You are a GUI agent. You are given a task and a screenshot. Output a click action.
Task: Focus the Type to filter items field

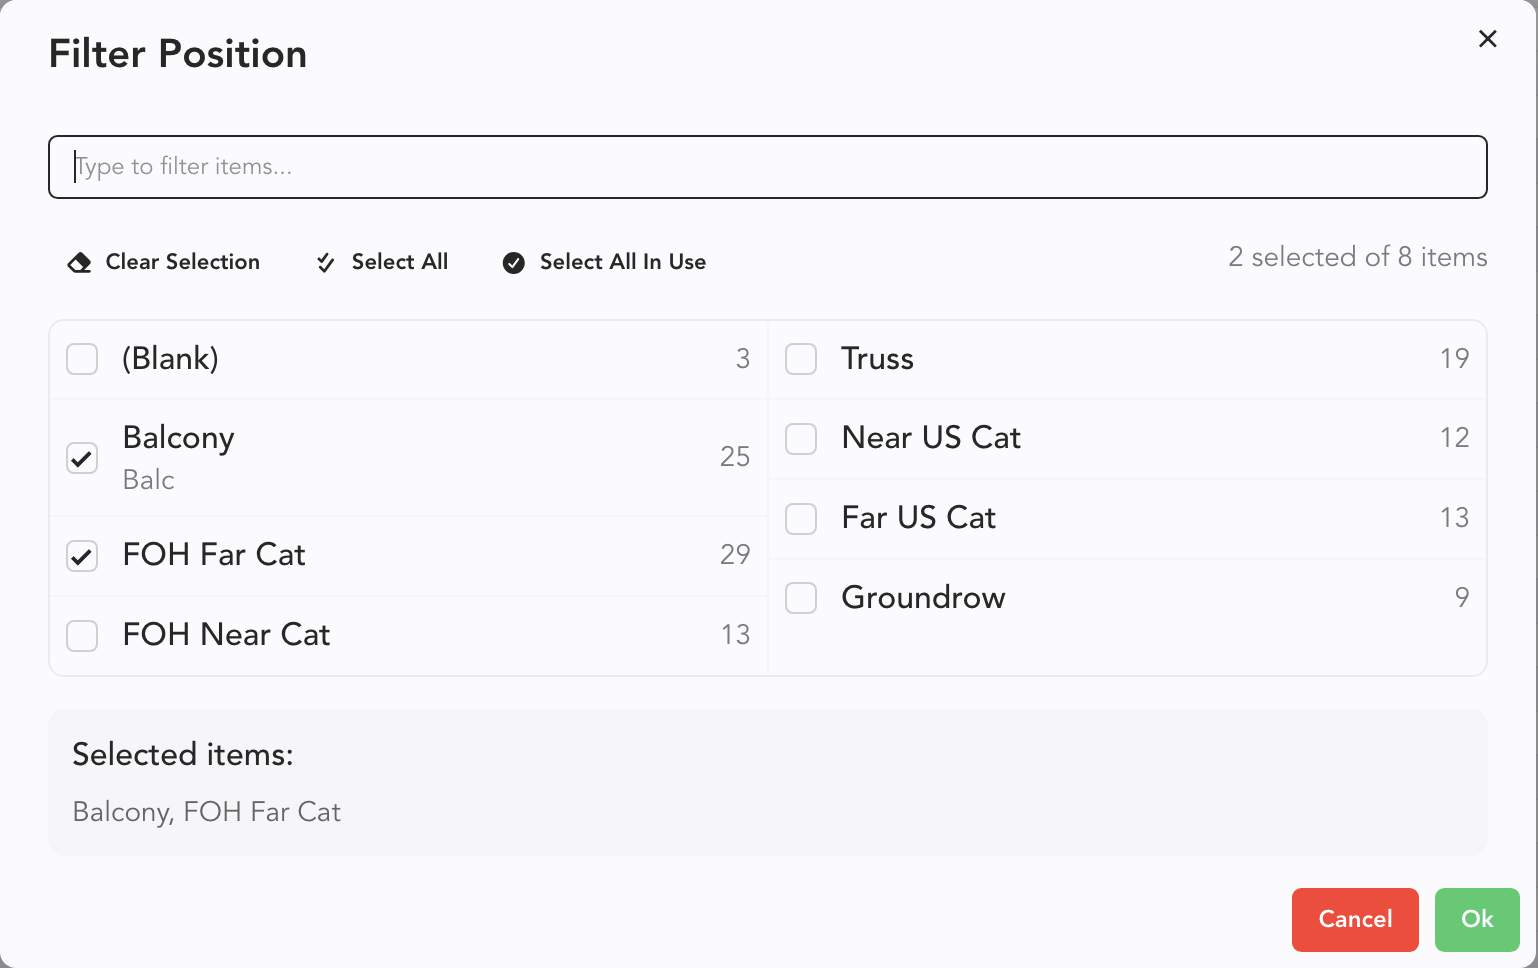pos(767,167)
